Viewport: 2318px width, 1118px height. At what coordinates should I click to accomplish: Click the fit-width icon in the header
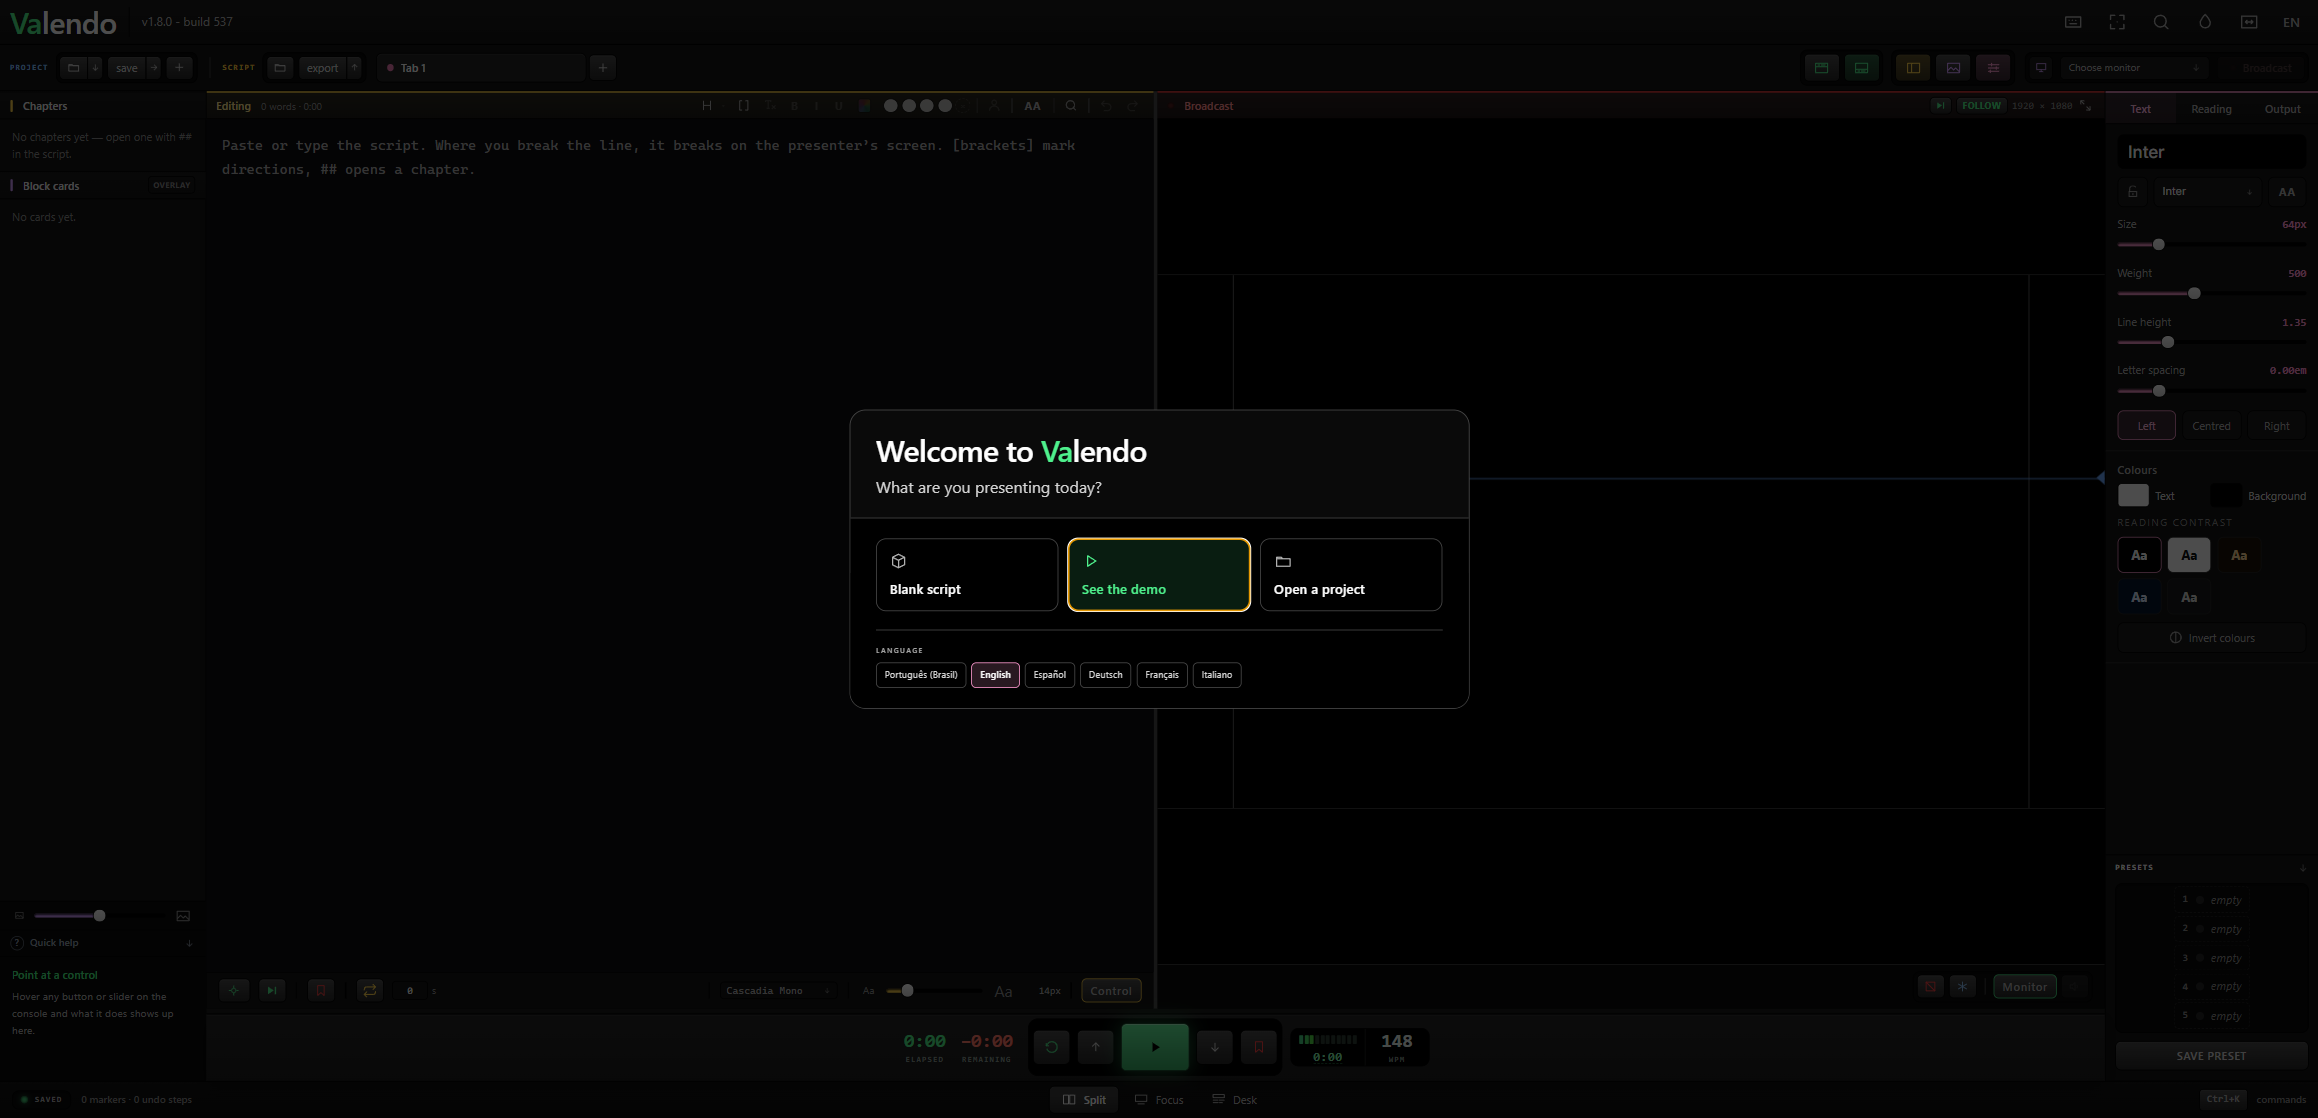point(2249,22)
